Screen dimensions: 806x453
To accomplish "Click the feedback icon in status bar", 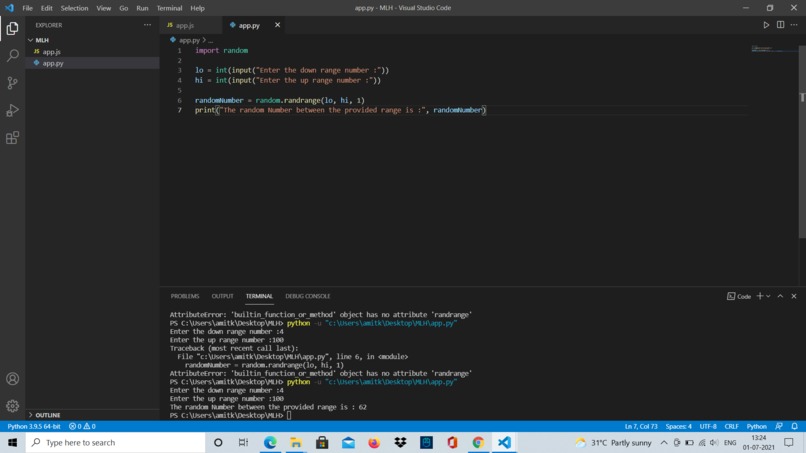I will click(779, 426).
